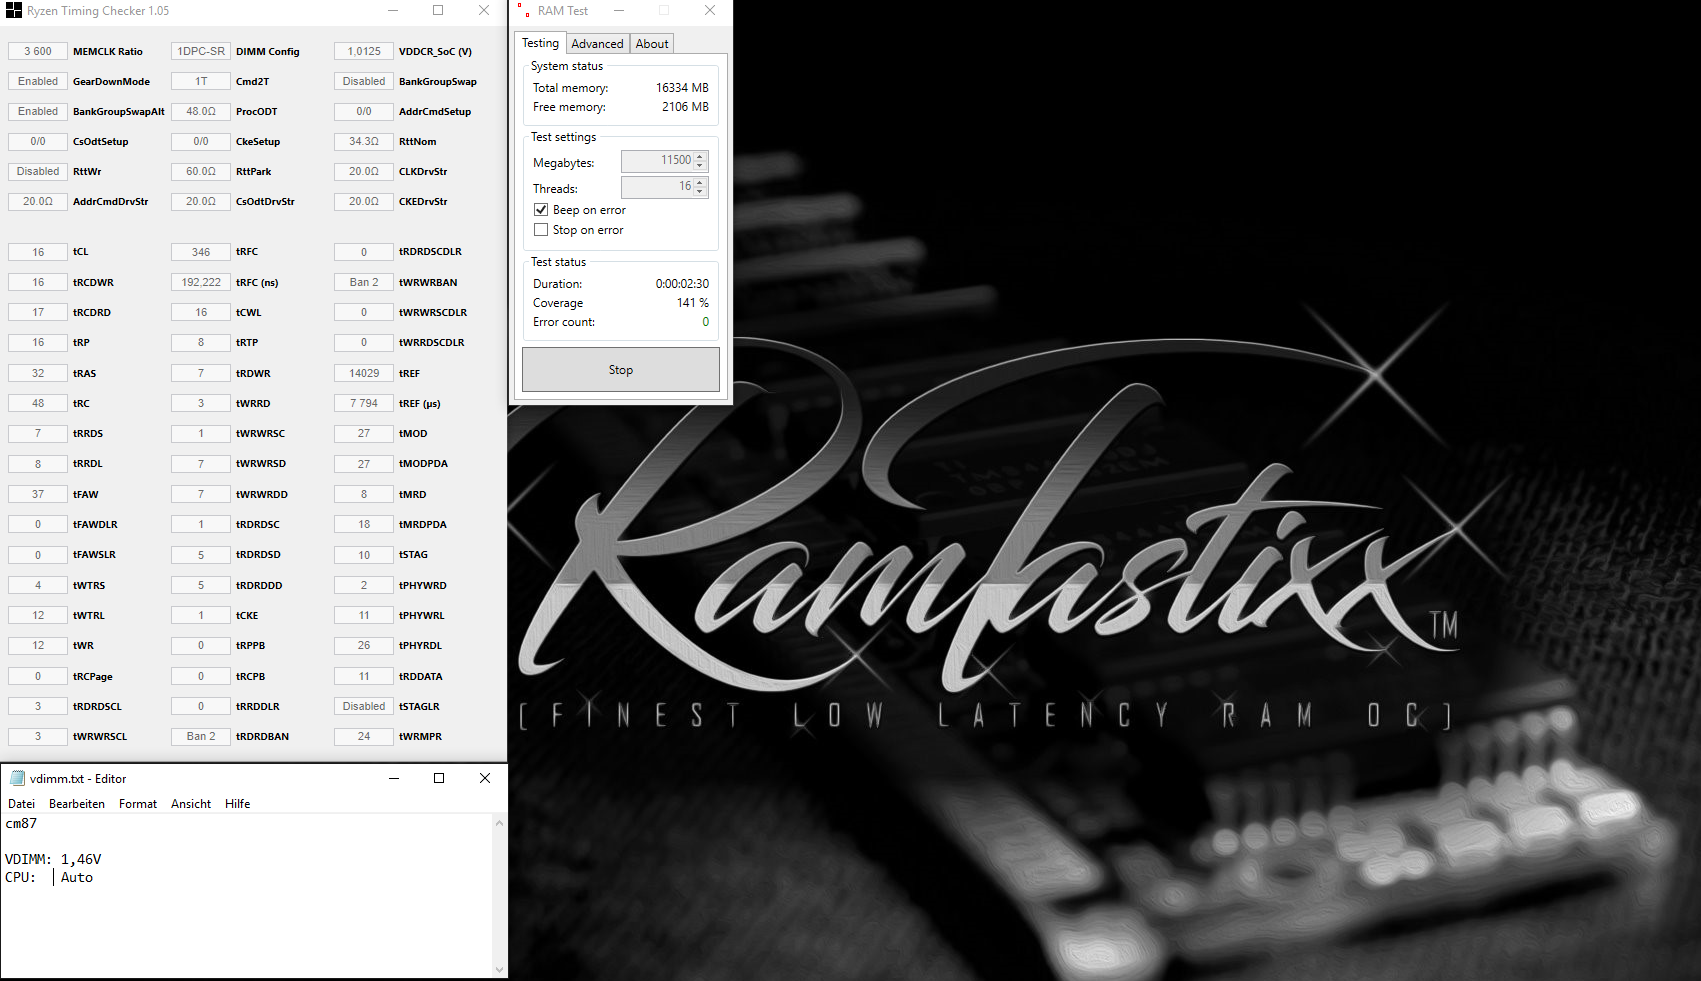Open the About tab in RAM Test
1701x981 pixels.
[652, 44]
